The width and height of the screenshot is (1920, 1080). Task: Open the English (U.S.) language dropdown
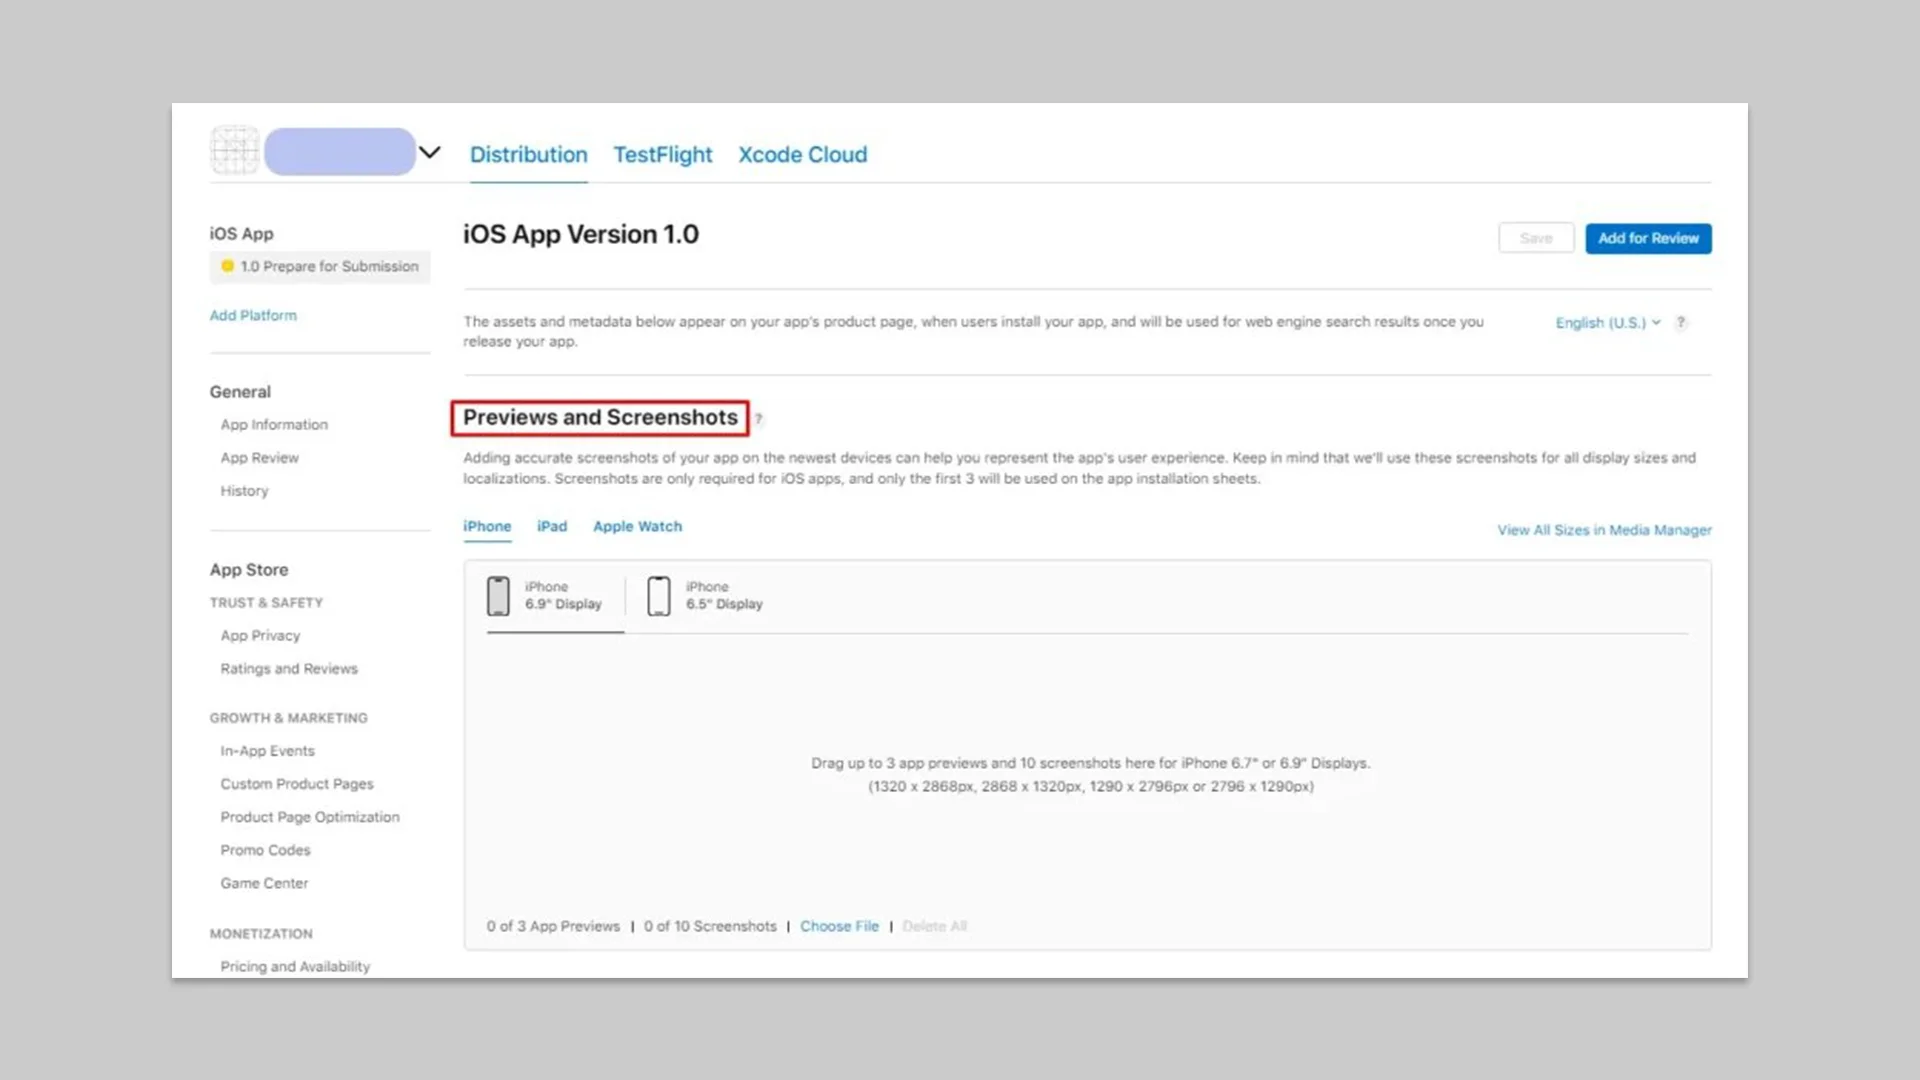tap(1608, 322)
